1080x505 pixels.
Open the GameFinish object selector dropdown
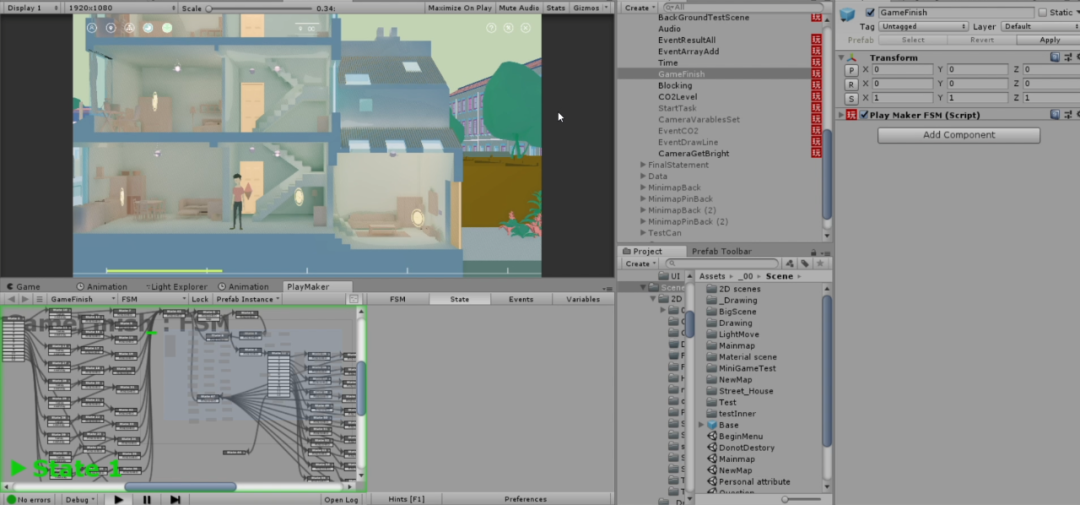[82, 299]
